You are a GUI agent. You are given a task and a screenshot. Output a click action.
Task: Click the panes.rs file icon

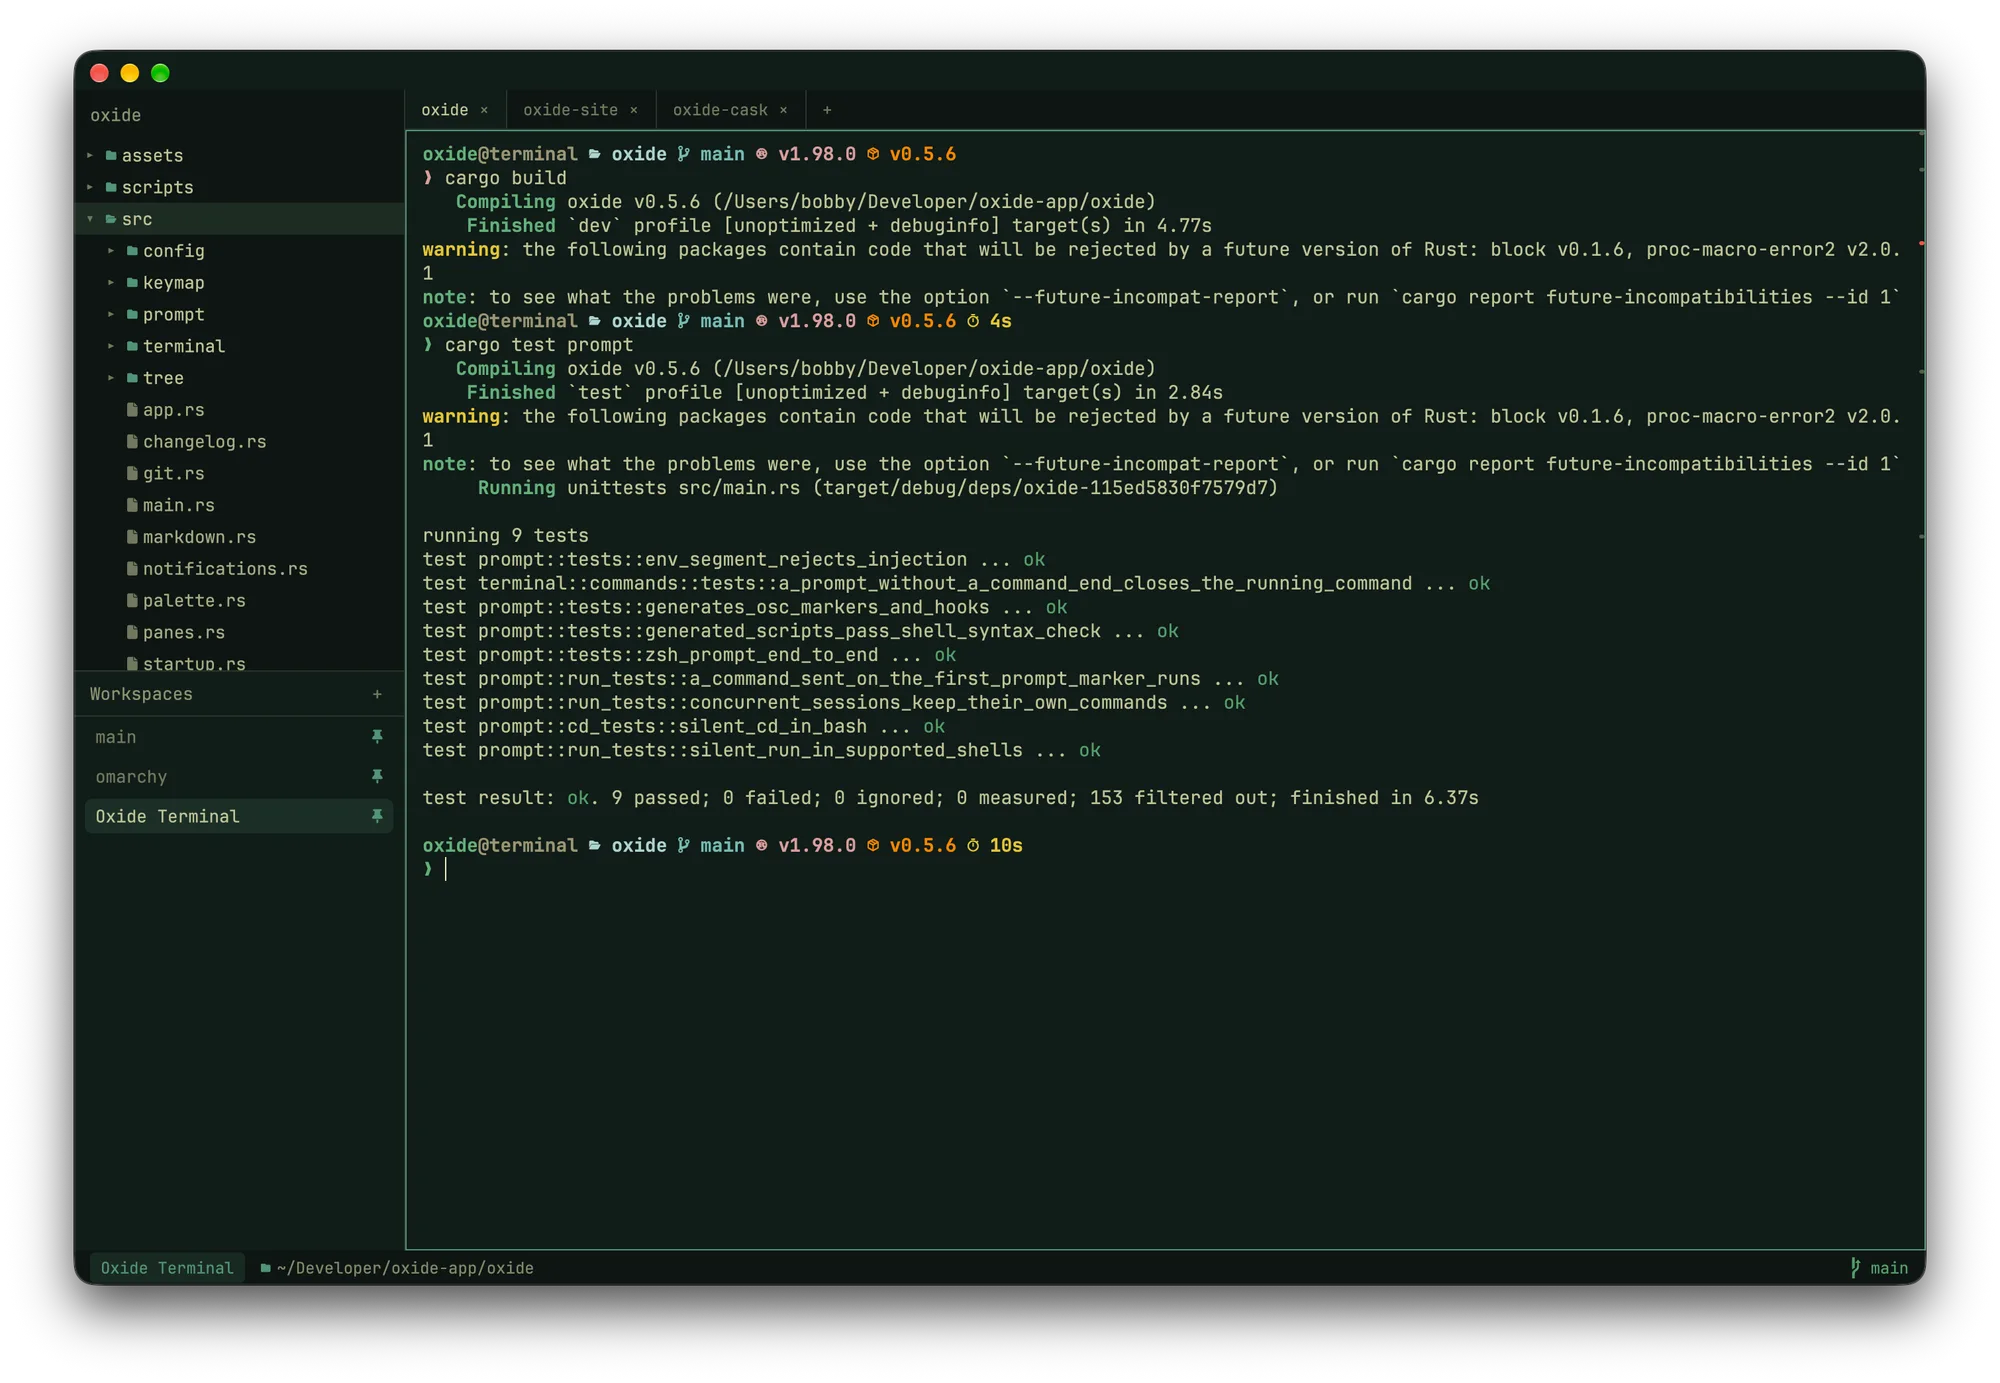coord(132,632)
